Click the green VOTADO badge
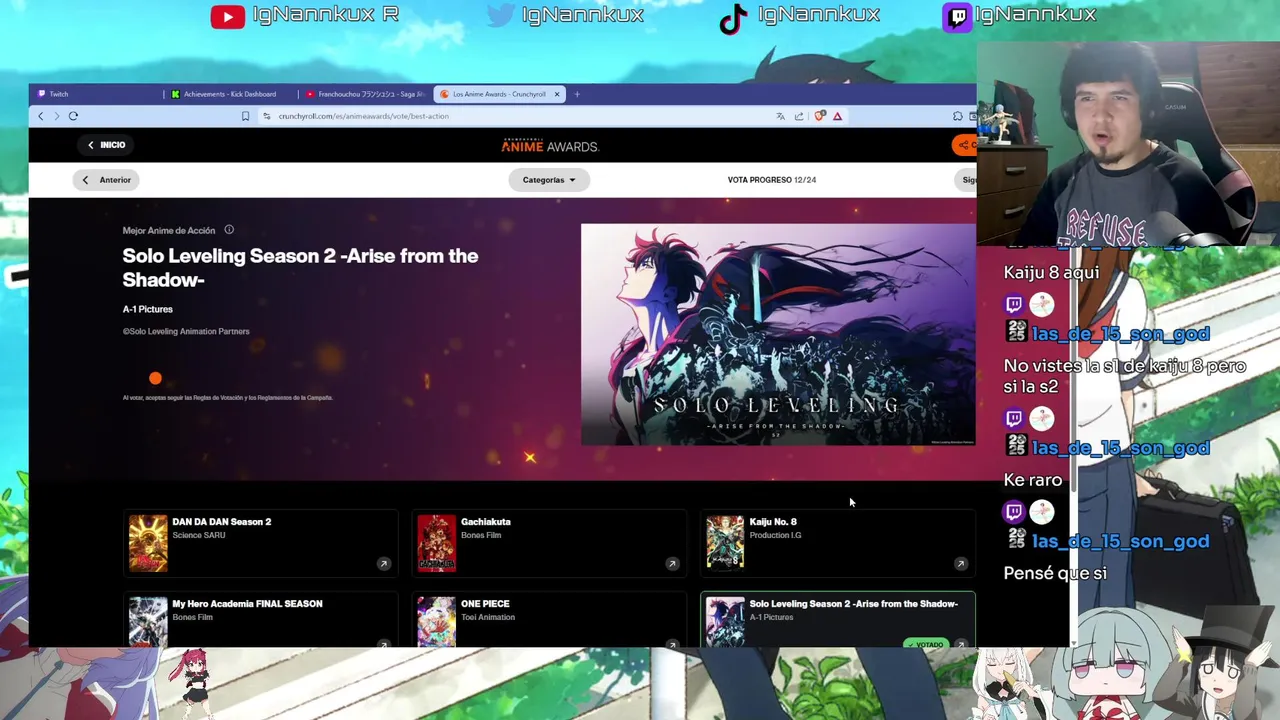The height and width of the screenshot is (720, 1280). pyautogui.click(x=926, y=644)
